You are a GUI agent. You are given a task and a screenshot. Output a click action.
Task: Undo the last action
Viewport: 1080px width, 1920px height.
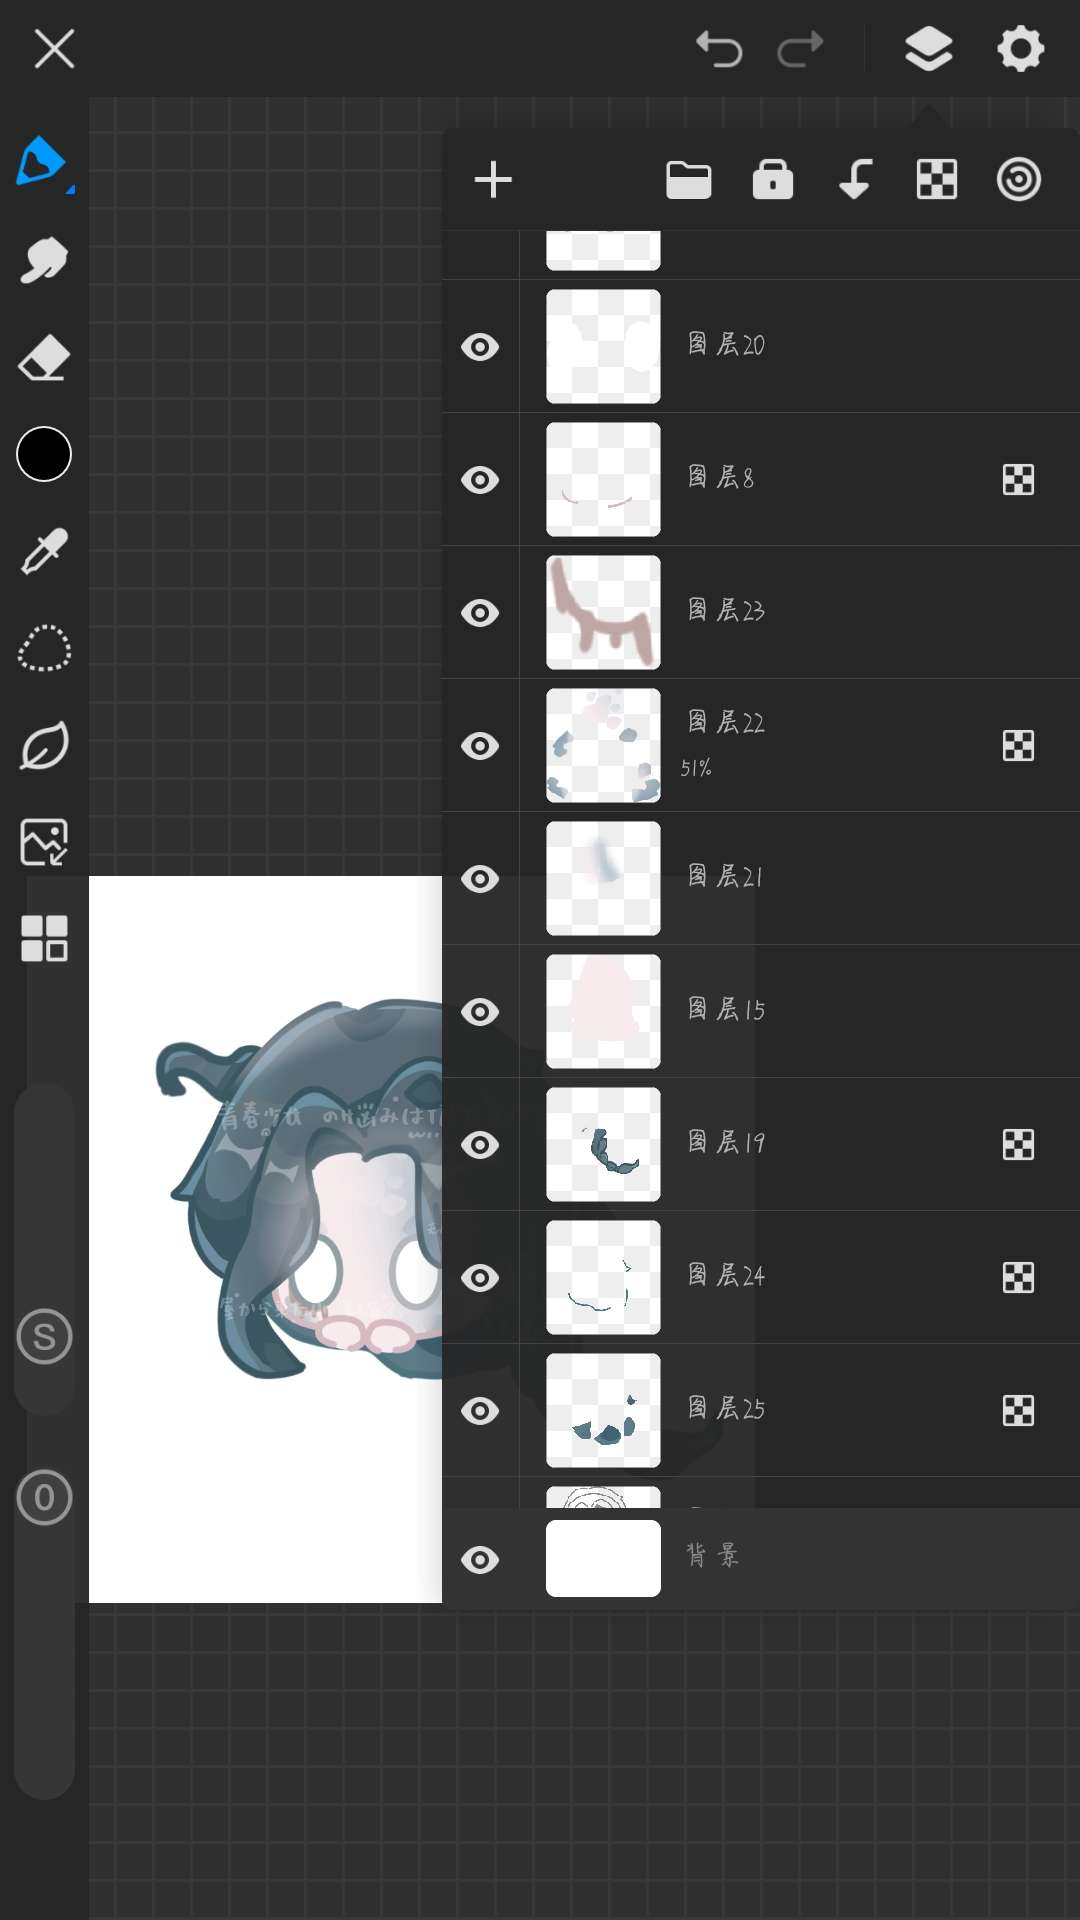[719, 49]
